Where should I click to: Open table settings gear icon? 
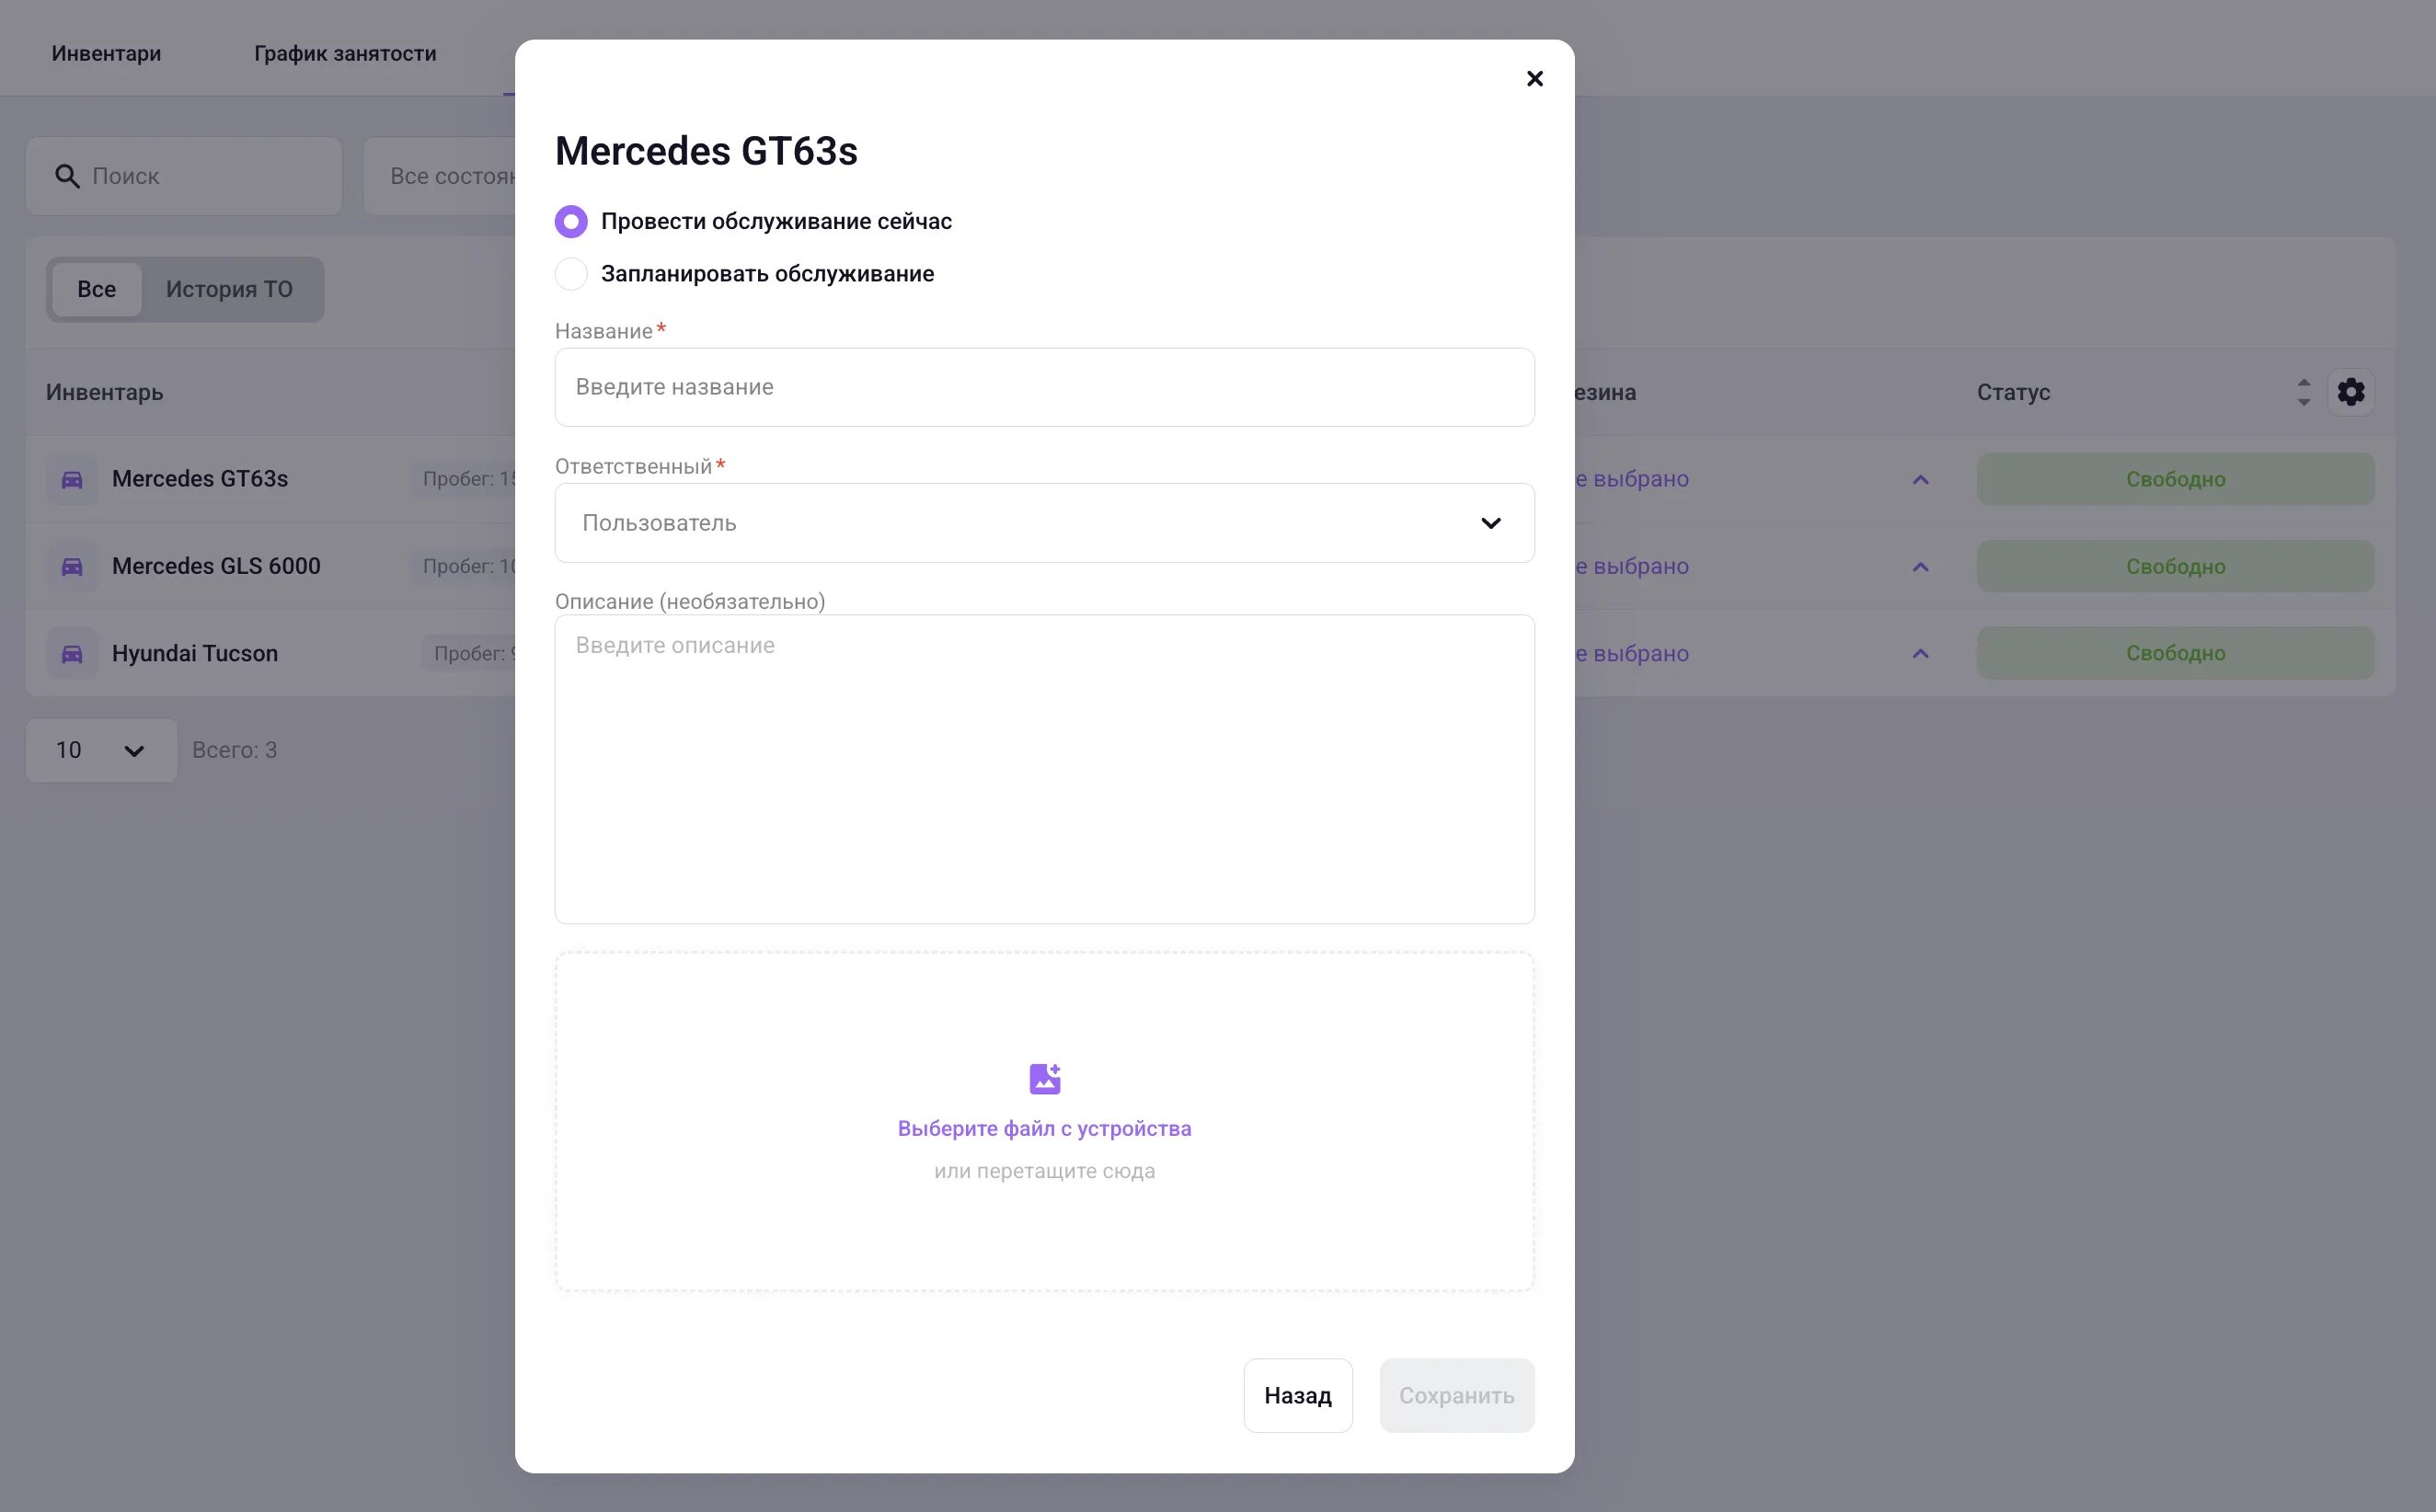coord(2351,392)
